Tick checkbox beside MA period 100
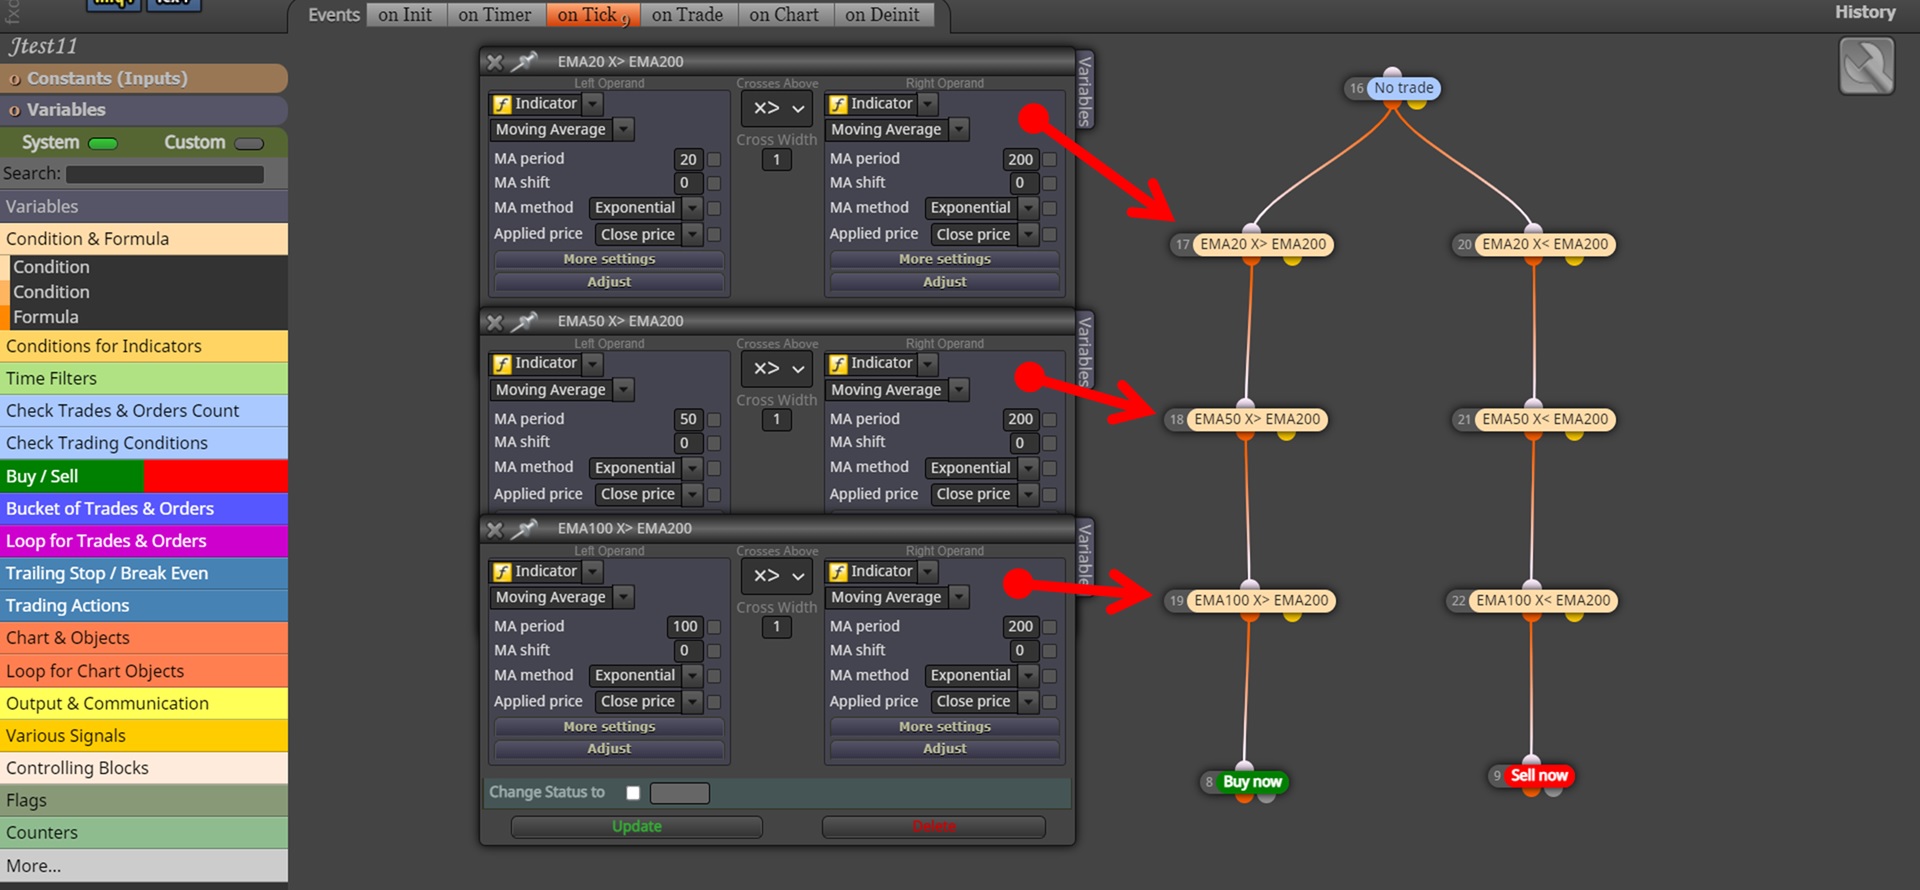The image size is (1920, 890). [714, 627]
